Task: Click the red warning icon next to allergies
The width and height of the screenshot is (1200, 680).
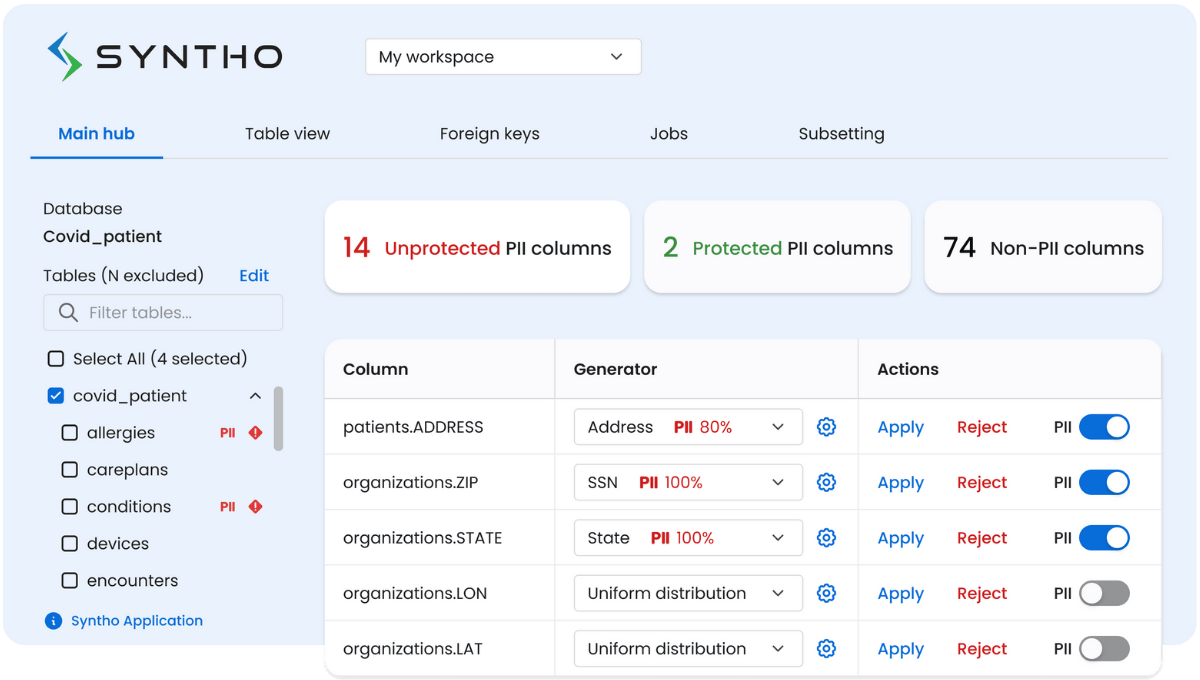Action: 255,433
